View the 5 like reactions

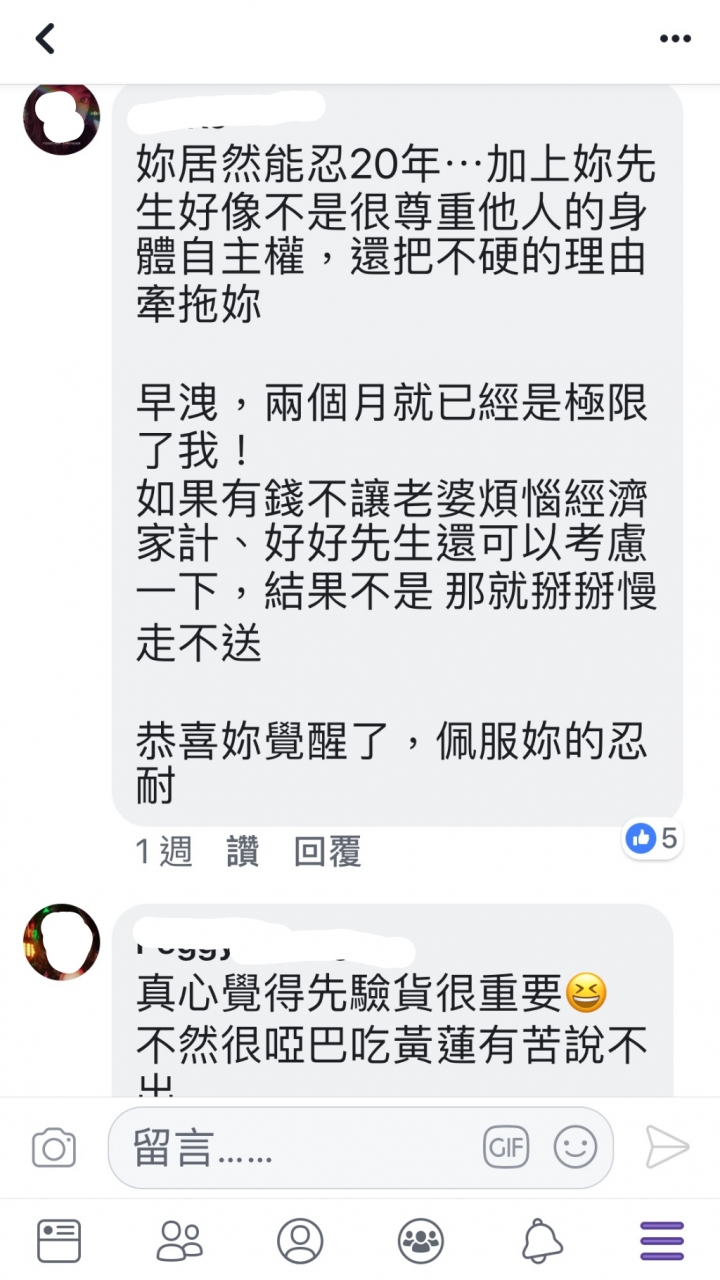[x=651, y=838]
